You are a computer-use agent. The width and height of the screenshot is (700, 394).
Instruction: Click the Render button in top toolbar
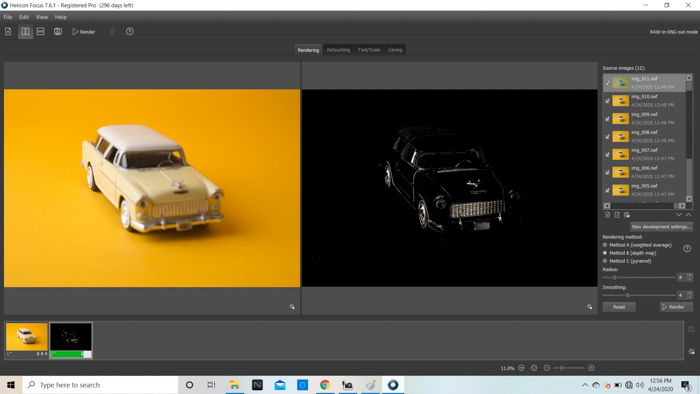(84, 32)
